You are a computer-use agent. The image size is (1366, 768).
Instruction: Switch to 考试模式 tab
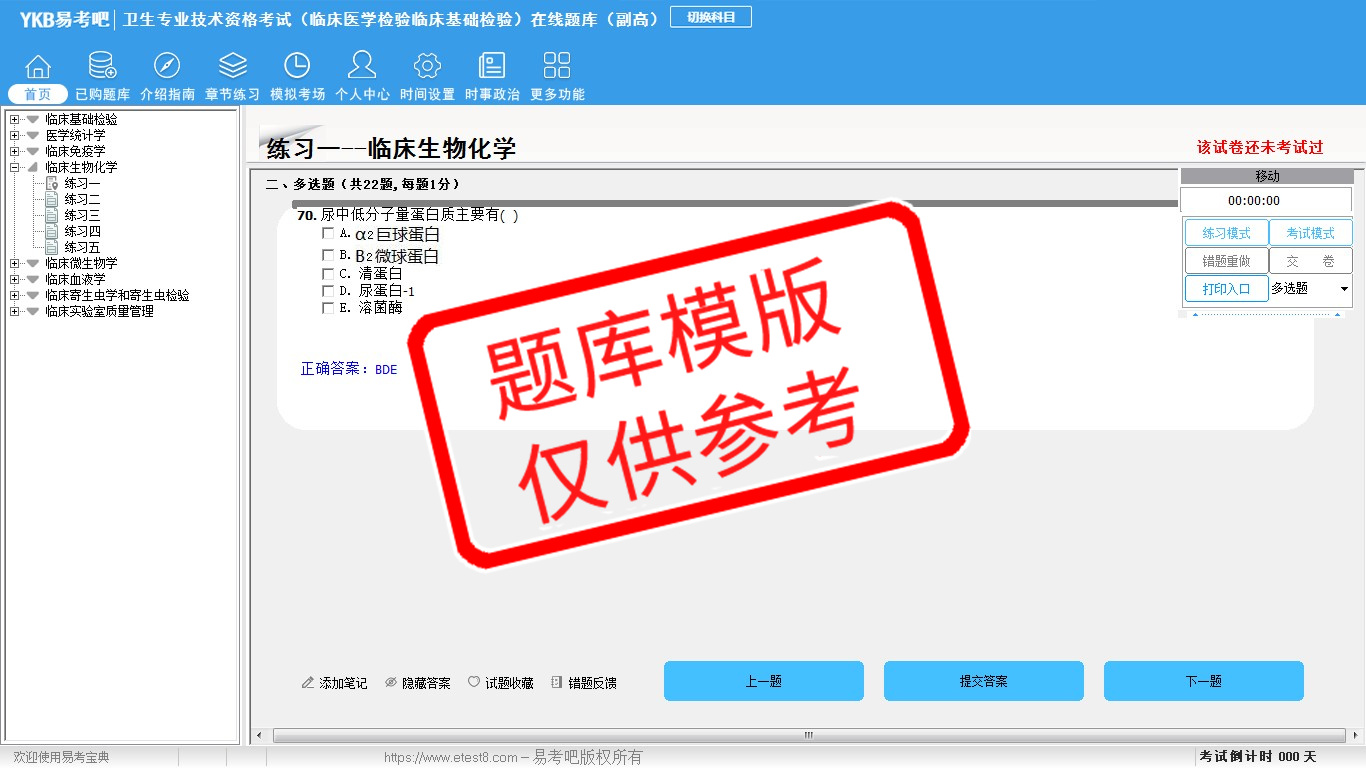point(1310,233)
